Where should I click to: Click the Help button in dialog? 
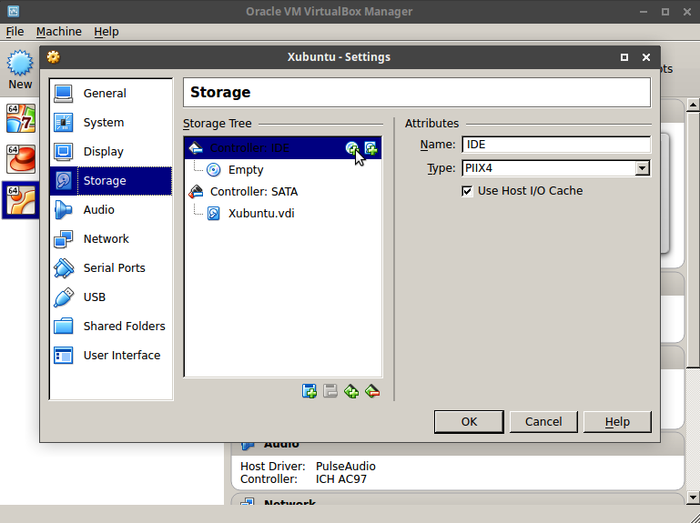617,422
